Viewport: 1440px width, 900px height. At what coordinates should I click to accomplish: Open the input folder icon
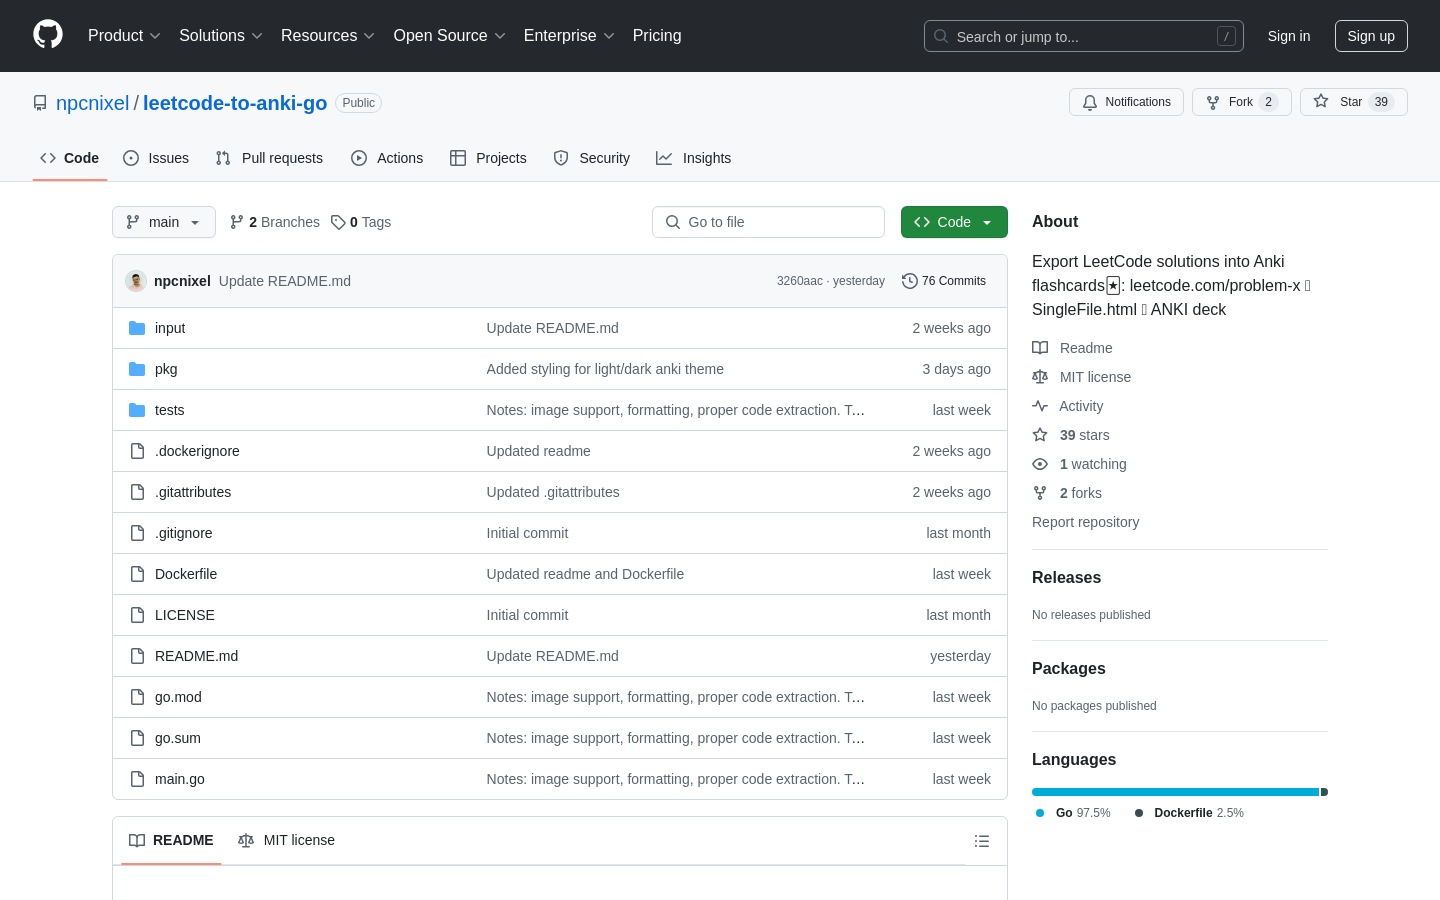(x=137, y=328)
